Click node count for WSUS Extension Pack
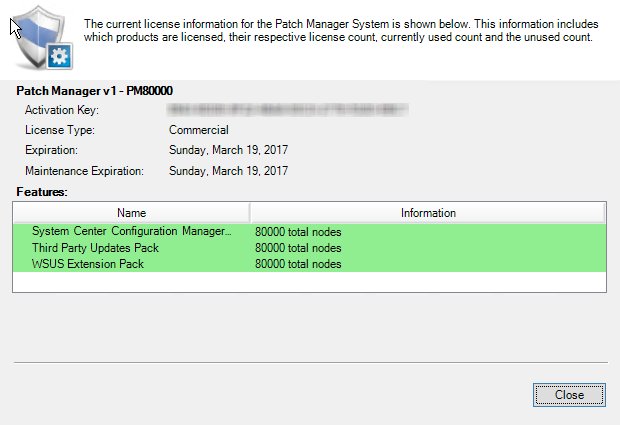This screenshot has width=620, height=425. tap(298, 264)
